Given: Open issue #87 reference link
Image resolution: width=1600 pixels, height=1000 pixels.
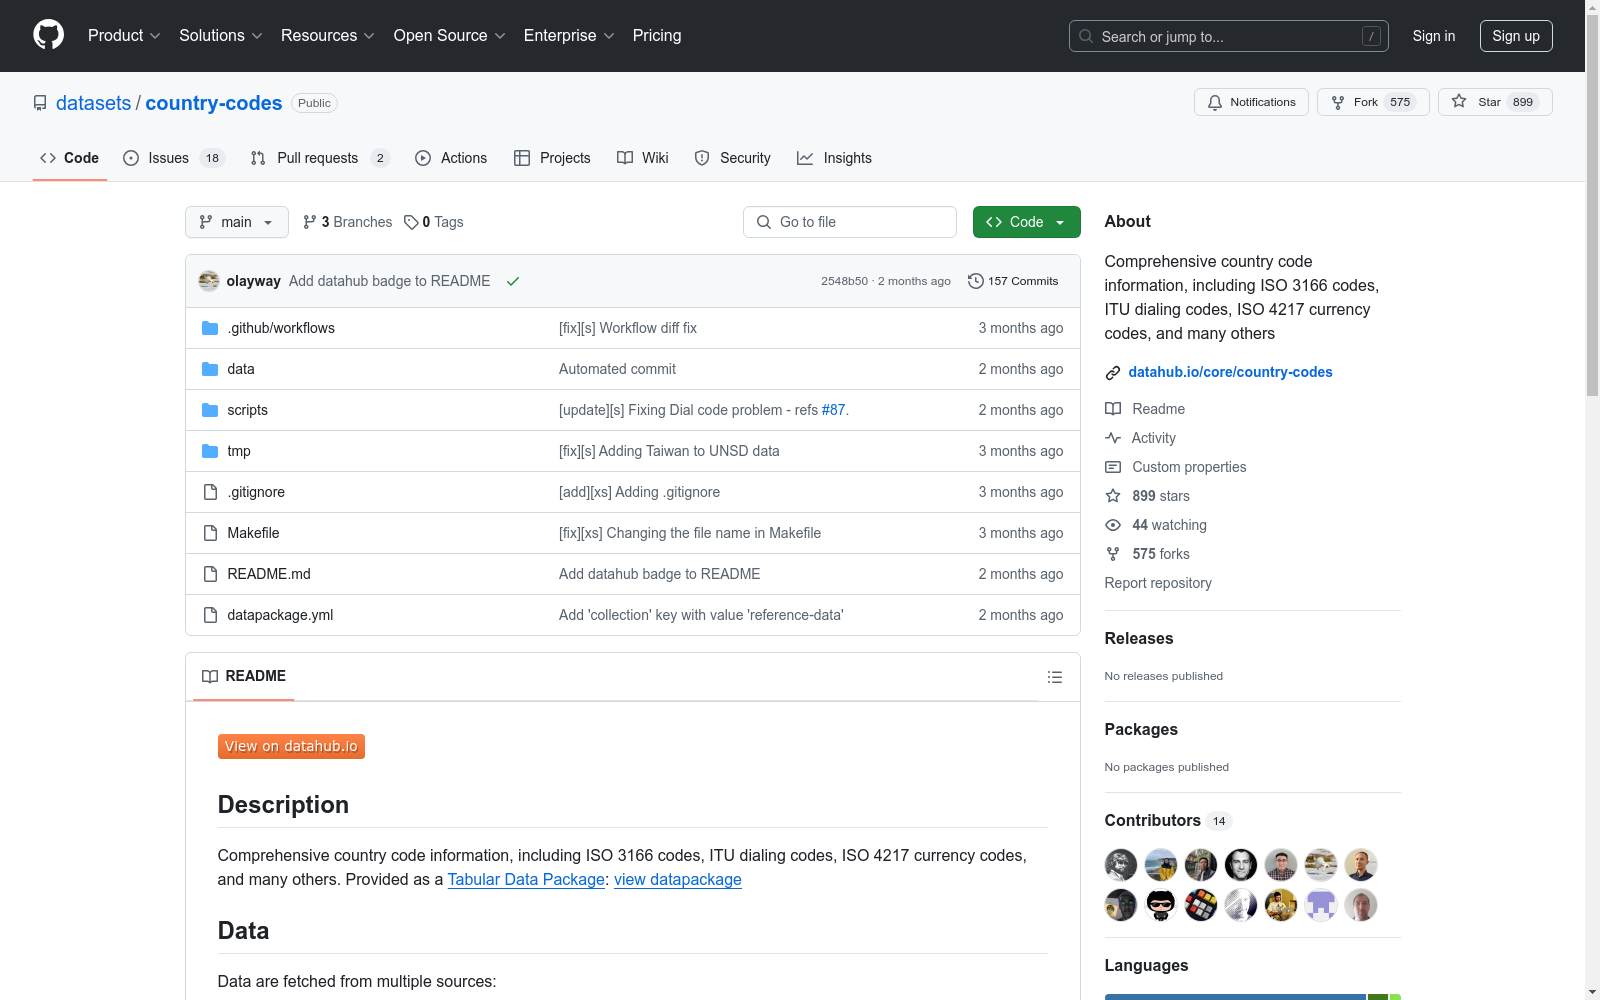Looking at the screenshot, I should [833, 410].
